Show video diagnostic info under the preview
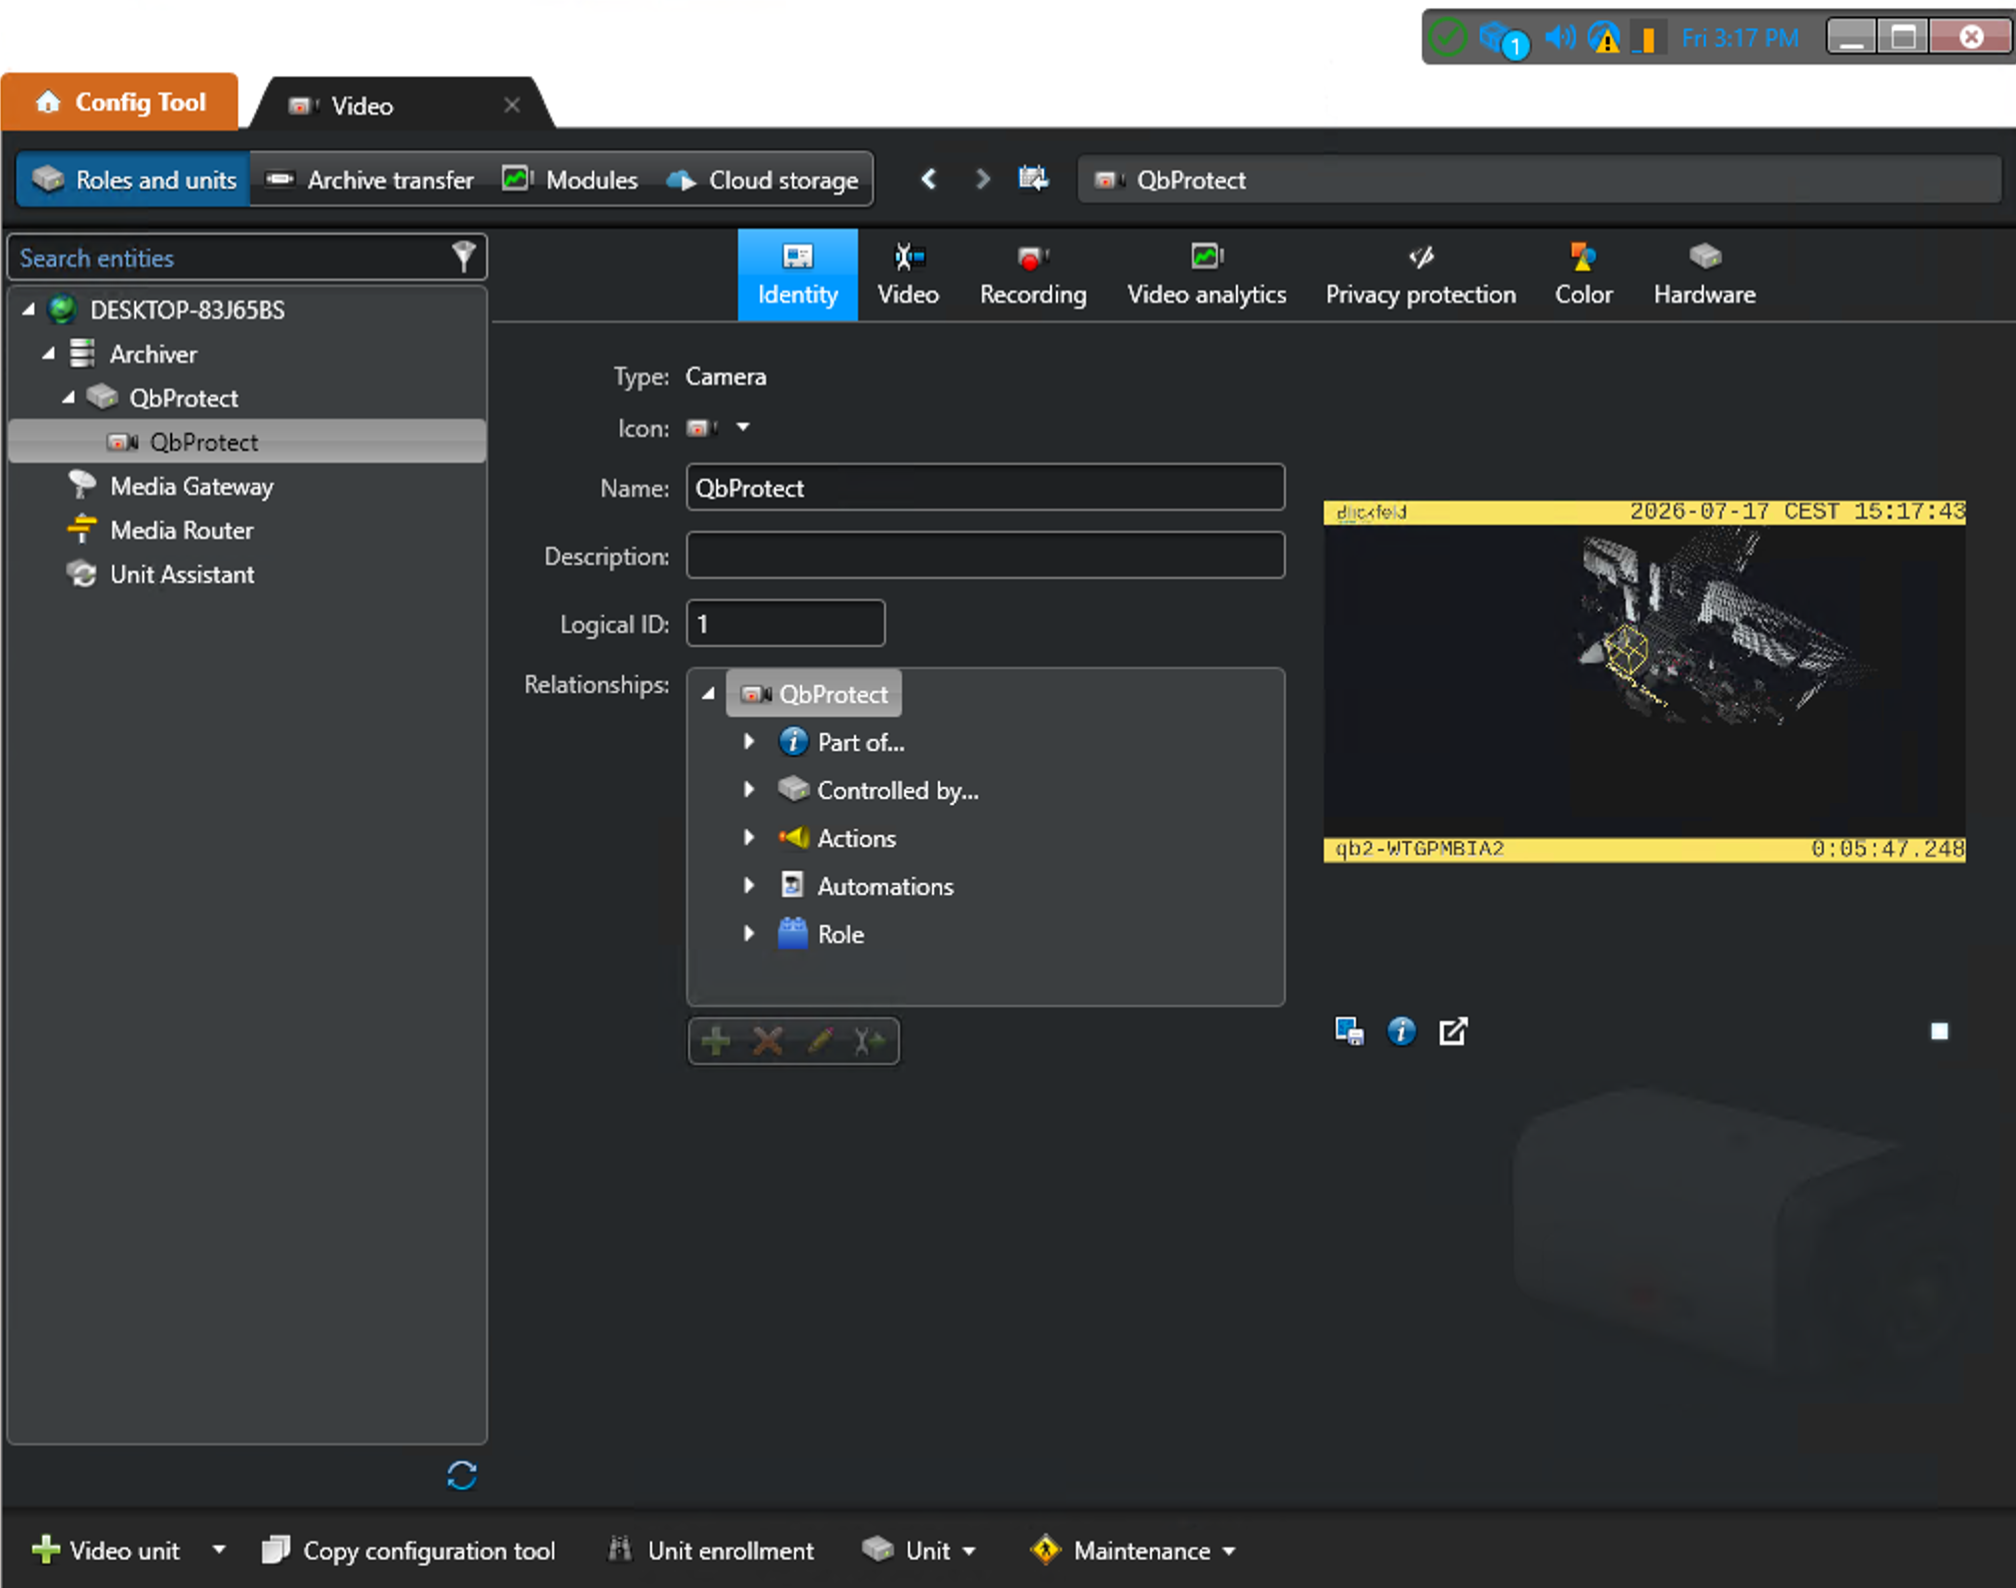The height and width of the screenshot is (1588, 2016). click(1401, 1031)
